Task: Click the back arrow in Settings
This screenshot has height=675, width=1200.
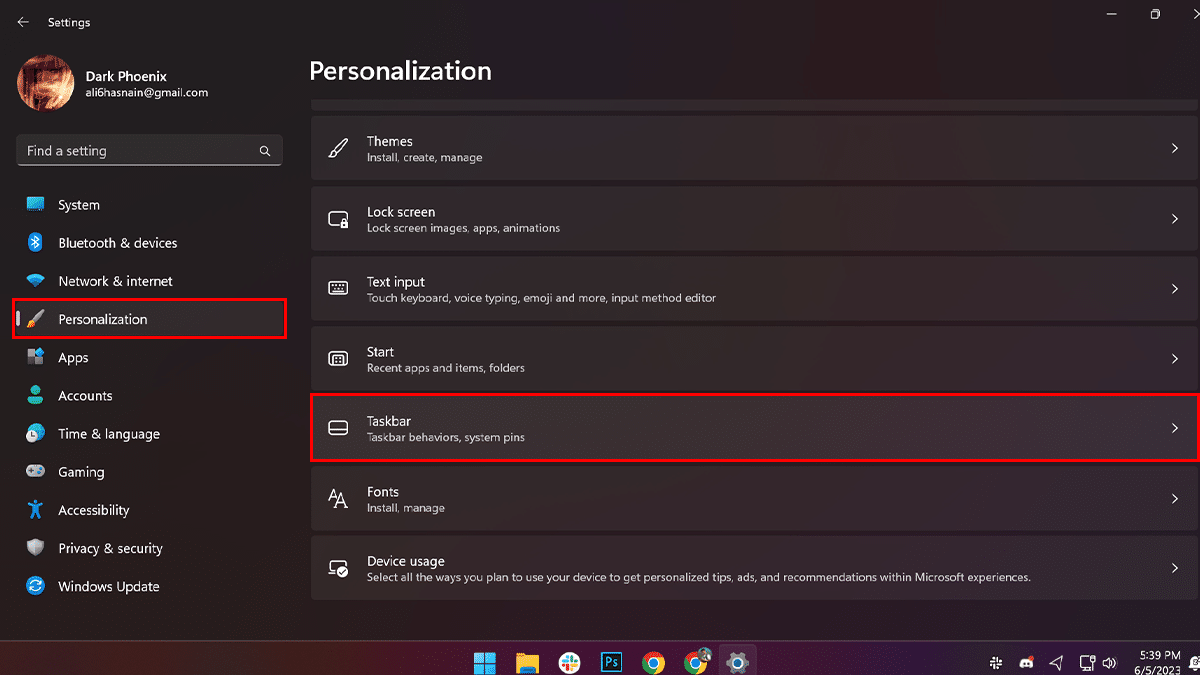Action: (x=23, y=22)
